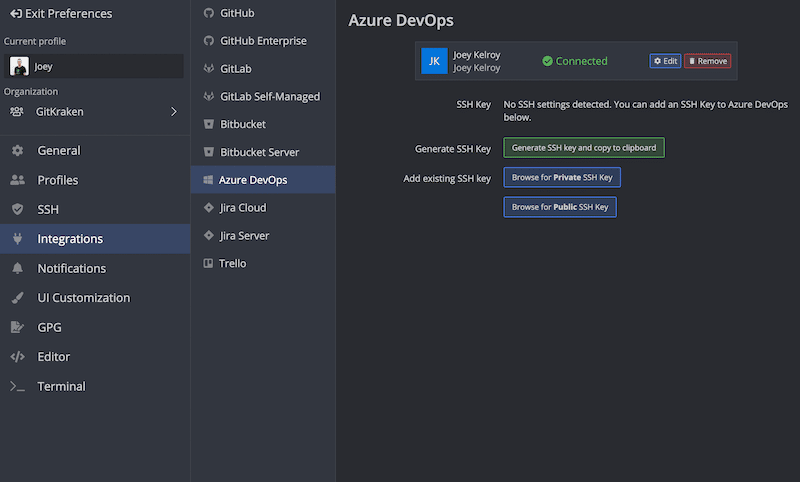The height and width of the screenshot is (482, 800).
Task: Remove the connected Azure DevOps account
Action: click(707, 61)
